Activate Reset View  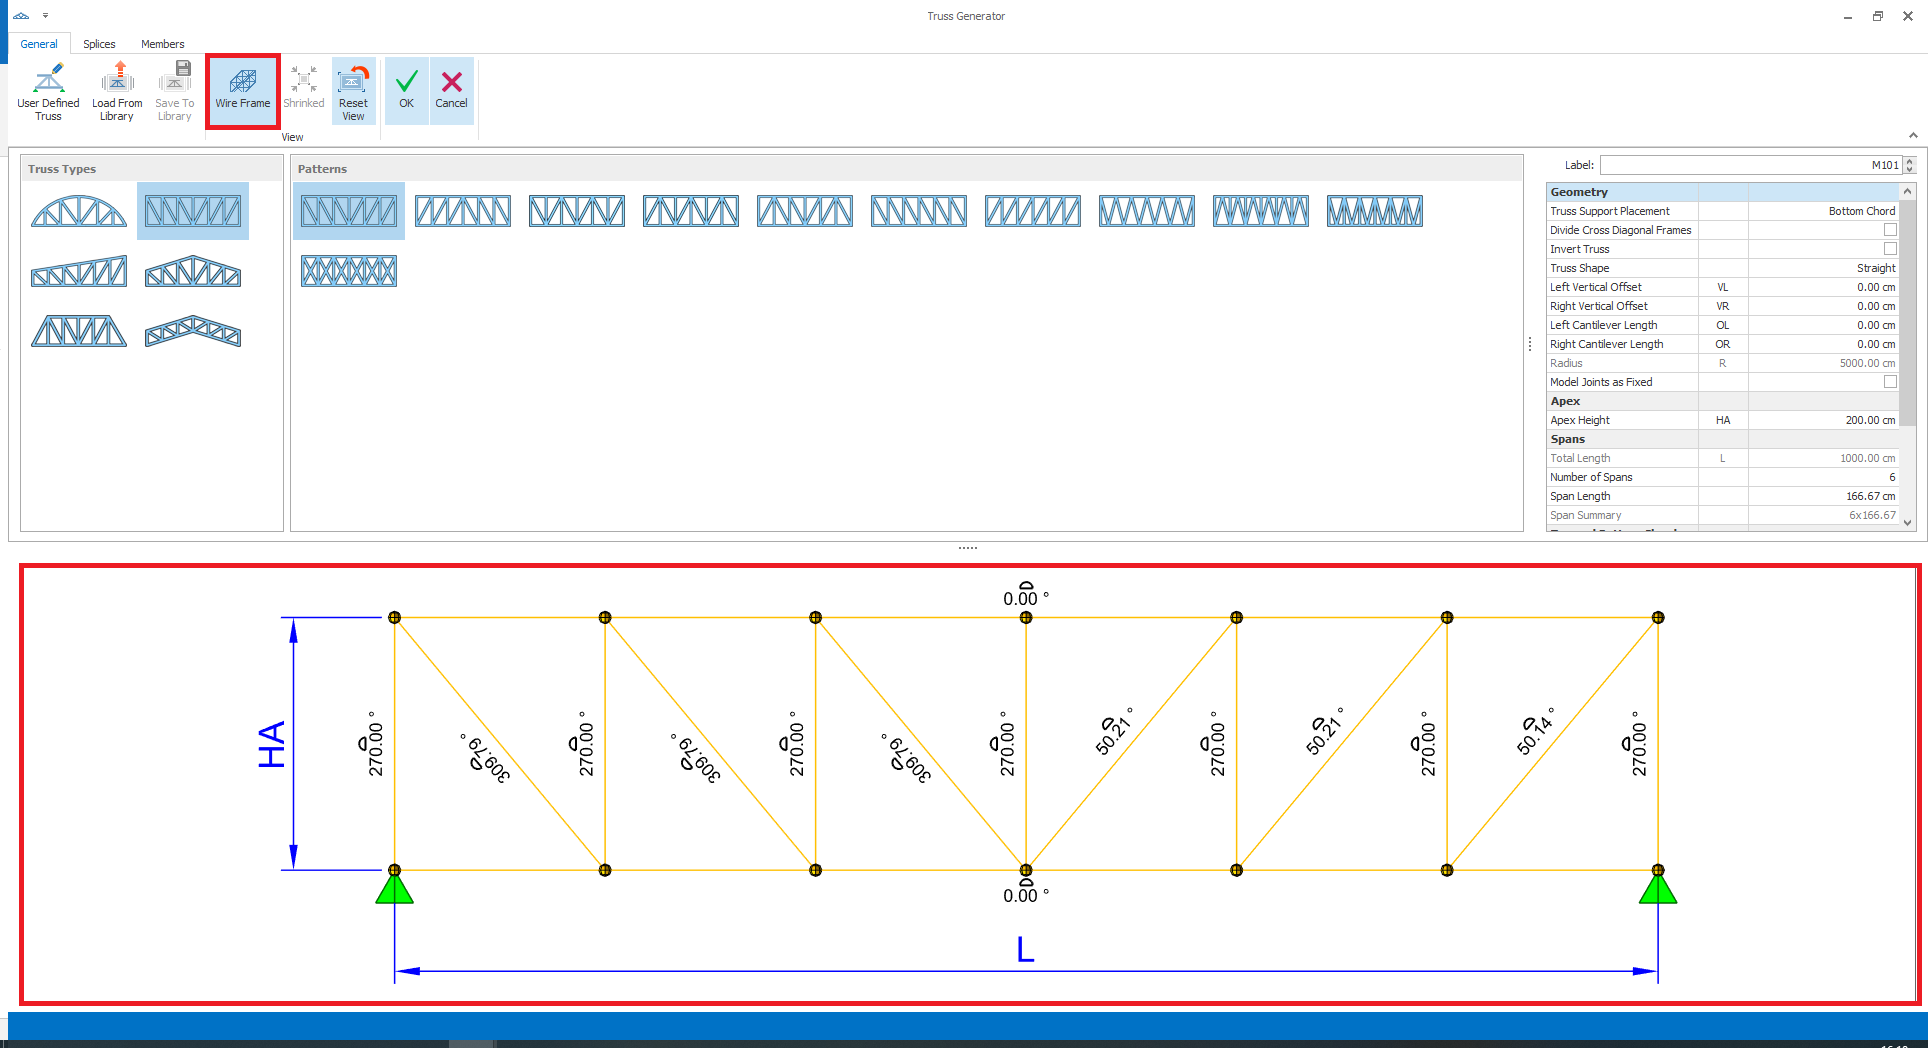(354, 90)
